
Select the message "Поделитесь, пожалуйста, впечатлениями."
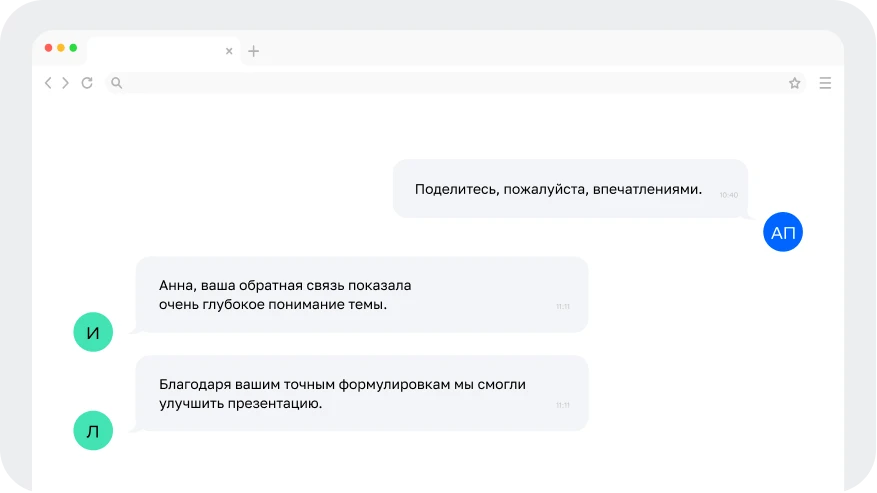click(x=558, y=189)
